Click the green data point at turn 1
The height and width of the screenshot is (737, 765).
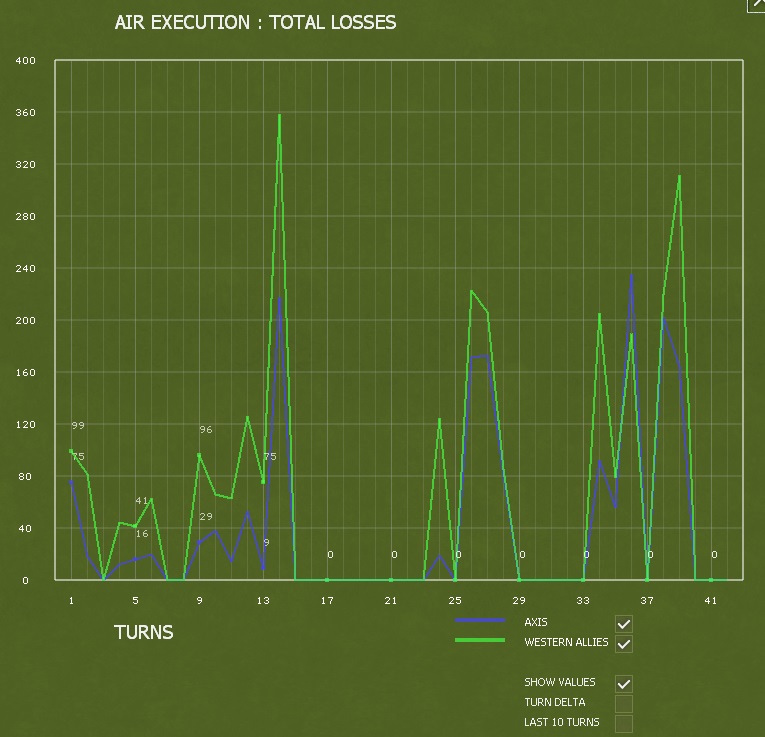[x=71, y=451]
